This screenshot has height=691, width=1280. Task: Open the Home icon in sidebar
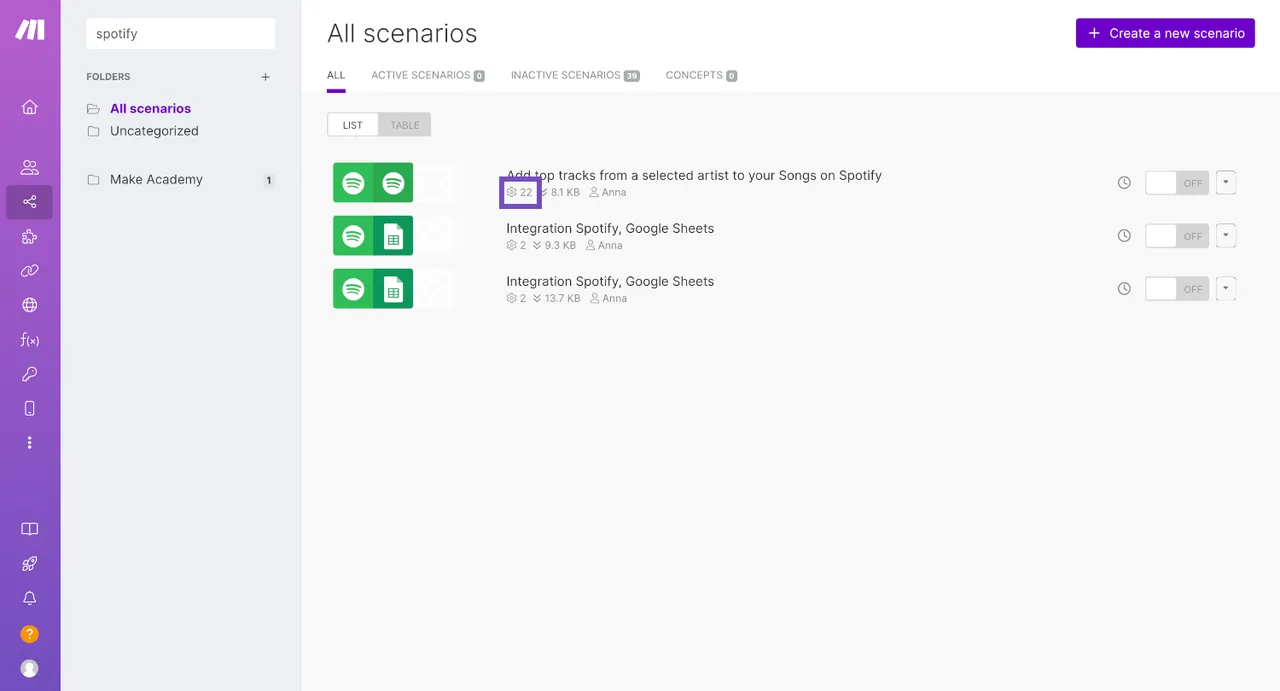coord(30,107)
